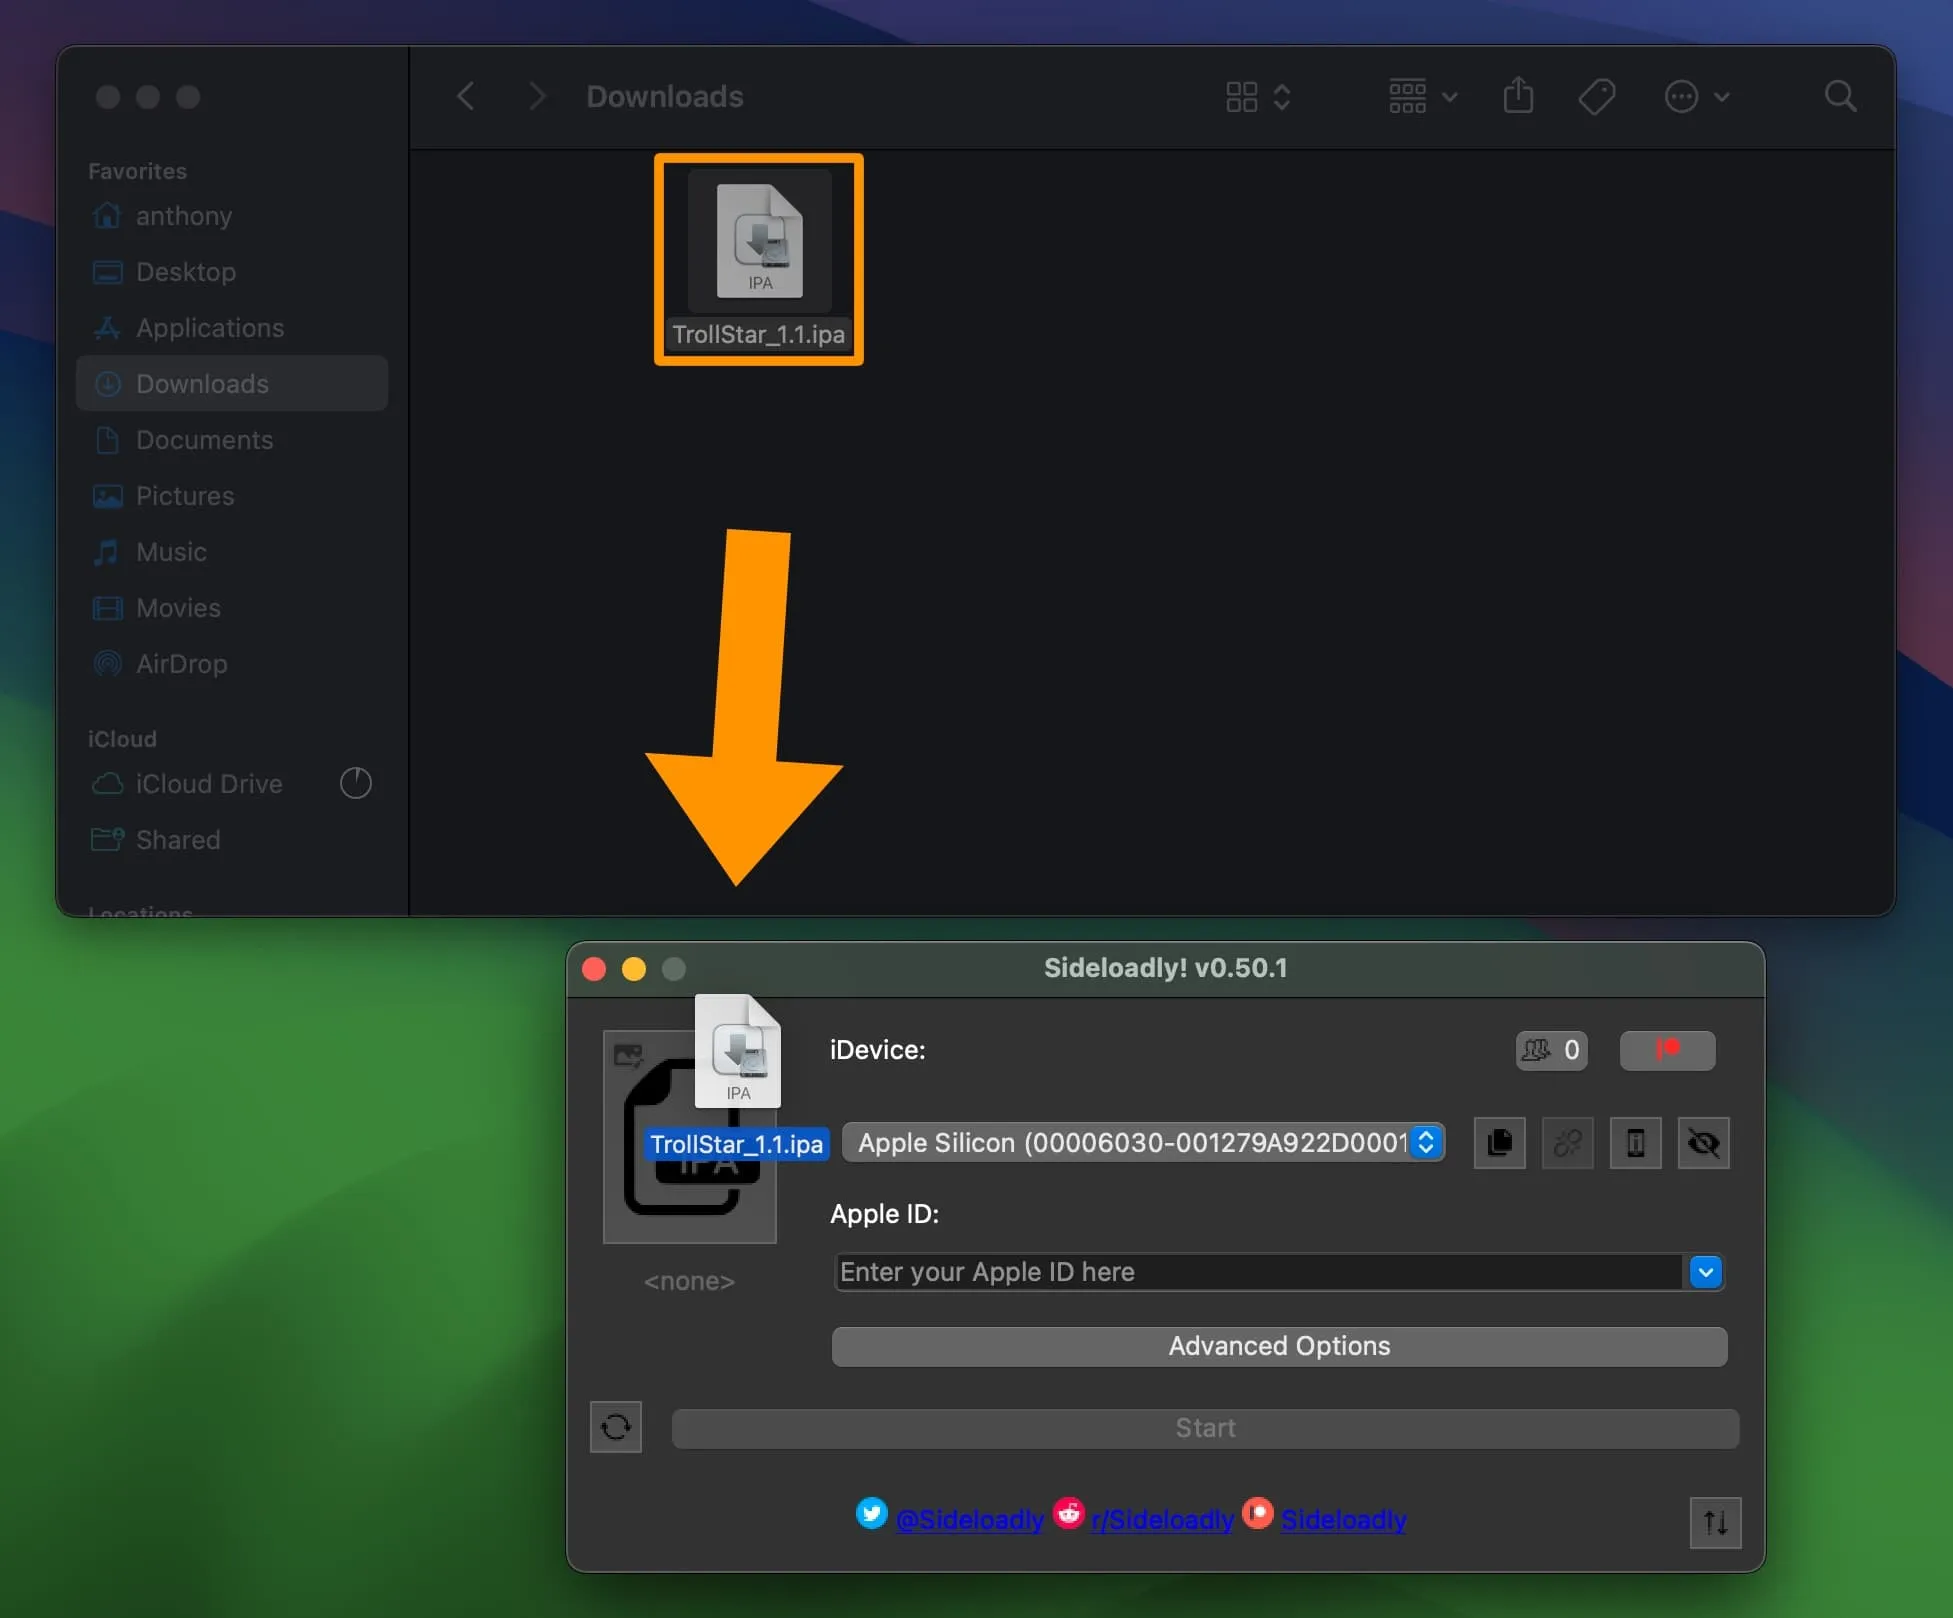This screenshot has width=1953, height=1618.
Task: Open the Finder Tags icon
Action: (1597, 97)
